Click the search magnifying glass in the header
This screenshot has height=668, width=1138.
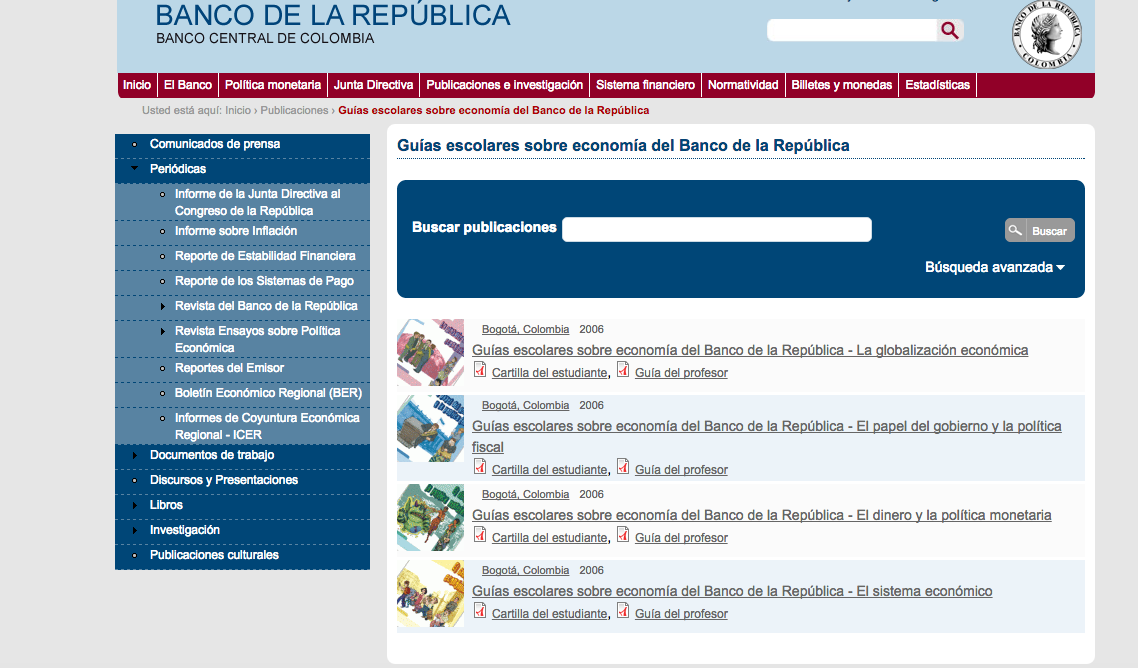(x=948, y=30)
